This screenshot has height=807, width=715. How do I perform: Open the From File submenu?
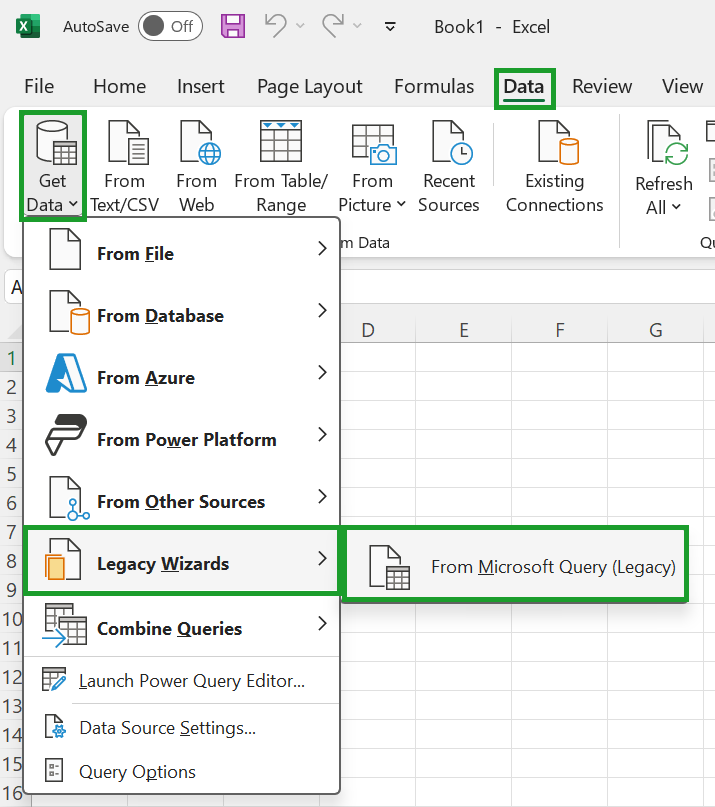(x=182, y=254)
